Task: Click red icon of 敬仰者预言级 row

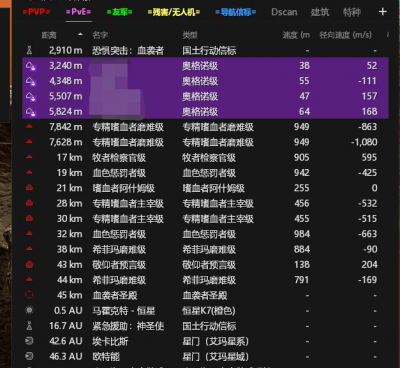Action: (x=29, y=265)
